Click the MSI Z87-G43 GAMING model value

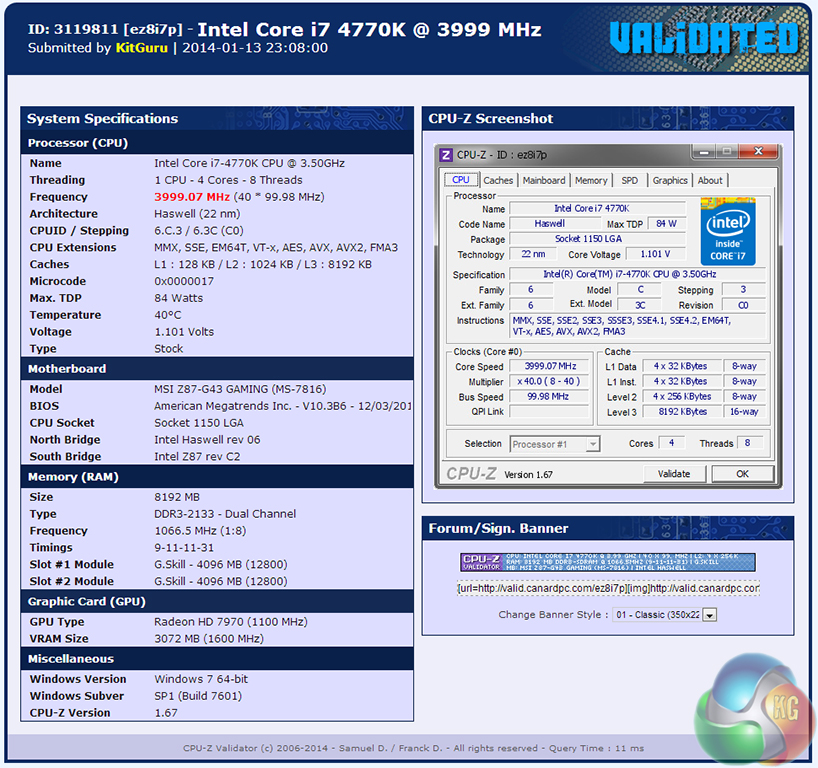pyautogui.click(x=240, y=389)
